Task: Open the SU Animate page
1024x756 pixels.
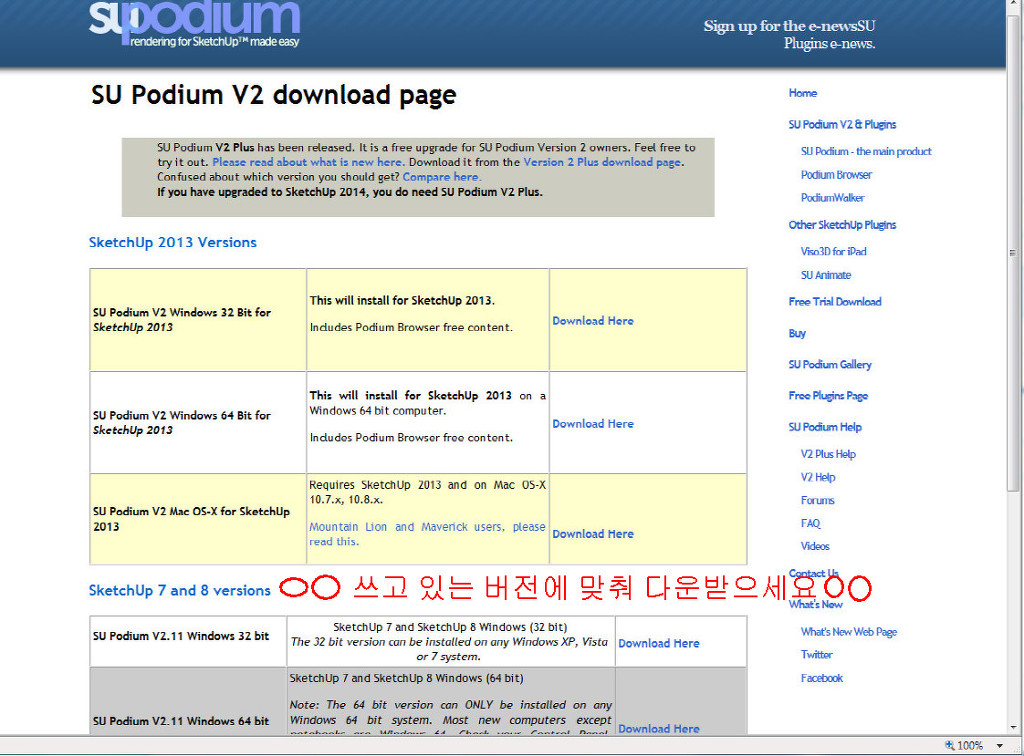Action: (x=825, y=275)
